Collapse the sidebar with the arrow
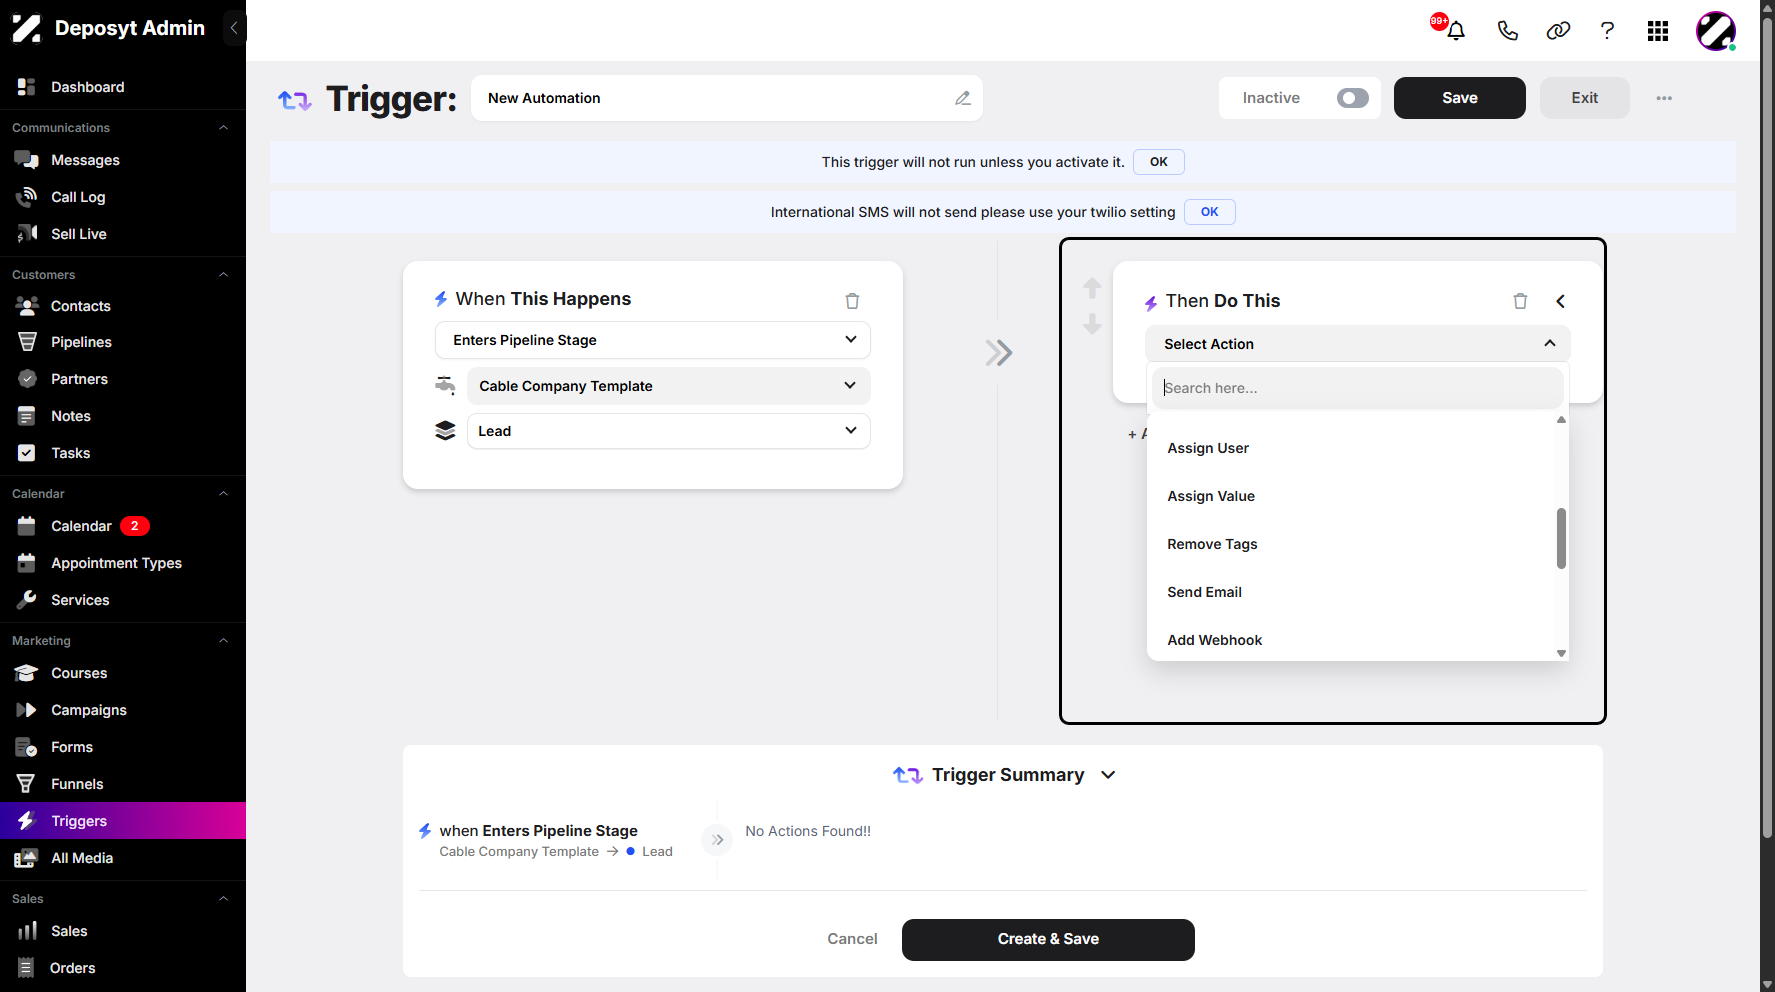The image size is (1775, 992). 234,28
